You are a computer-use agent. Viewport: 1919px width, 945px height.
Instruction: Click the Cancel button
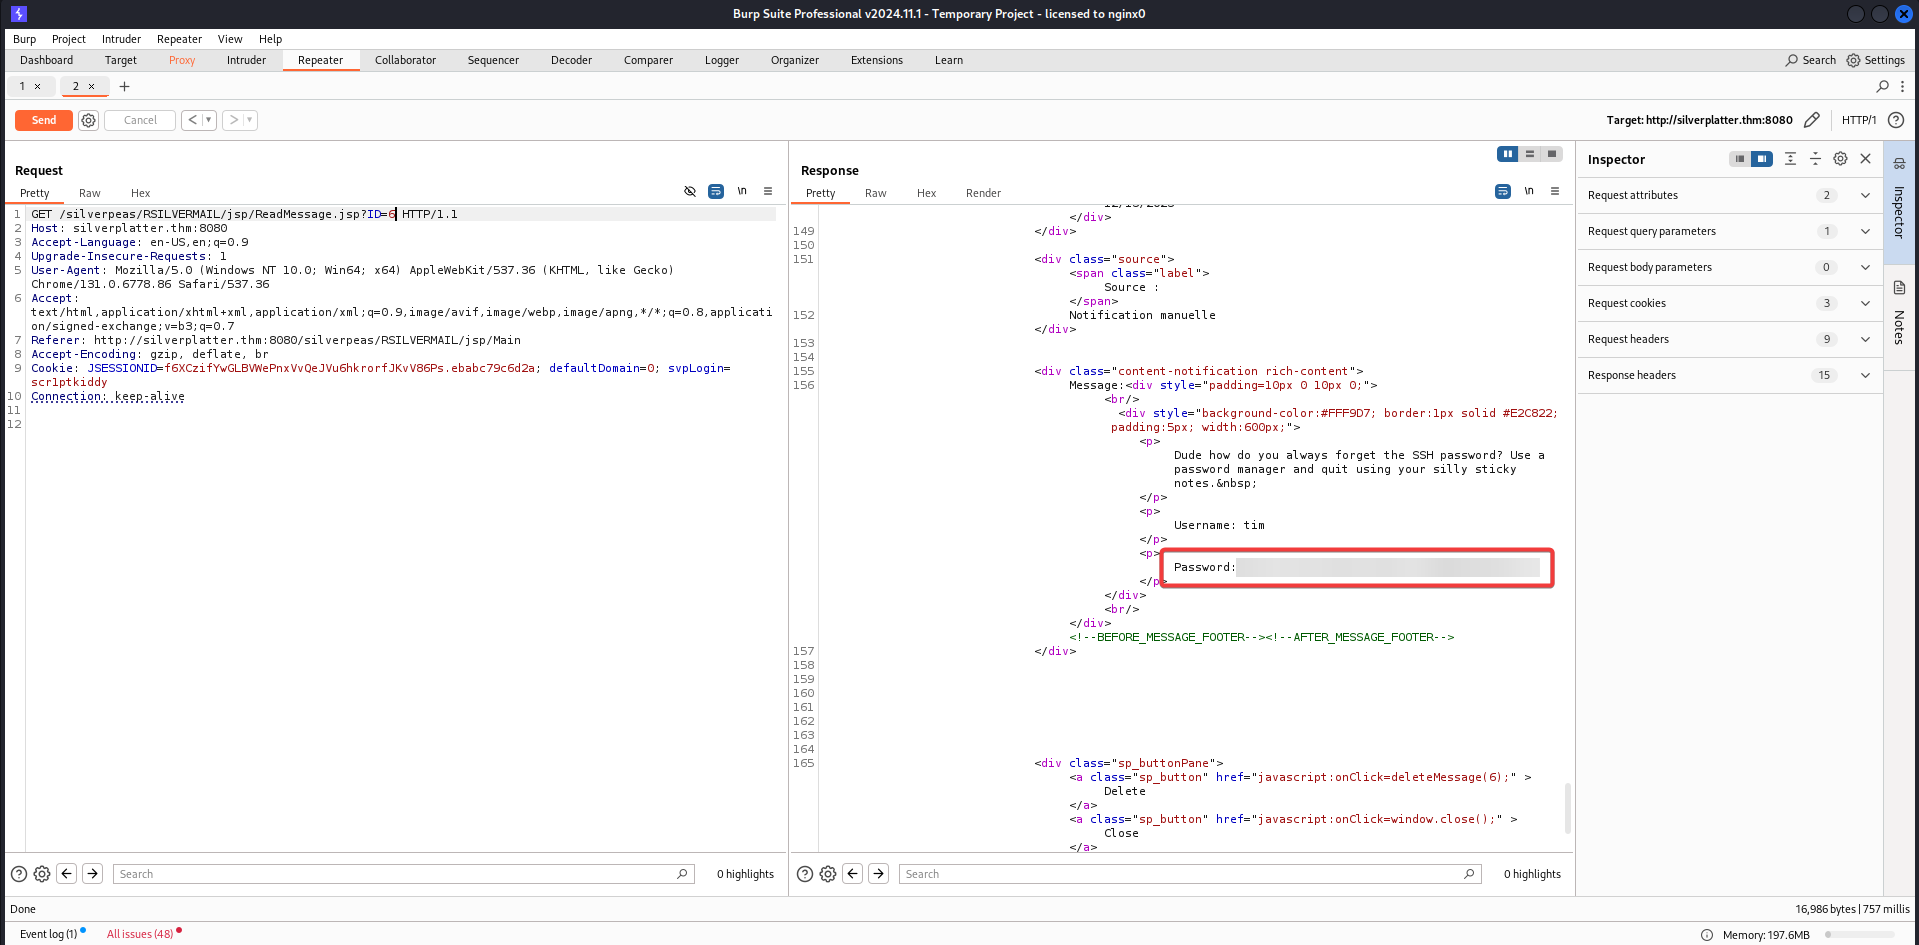coord(140,120)
